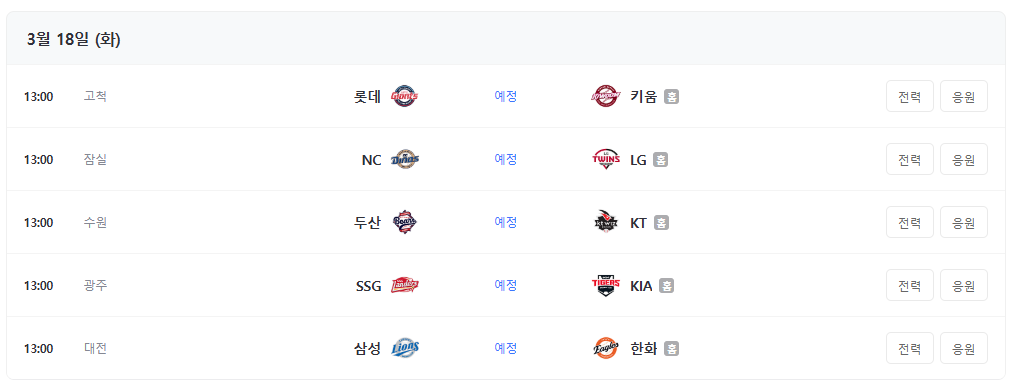Open 응원 for the NC vs LG game
Image resolution: width=1012 pixels, height=389 pixels.
pos(964,159)
